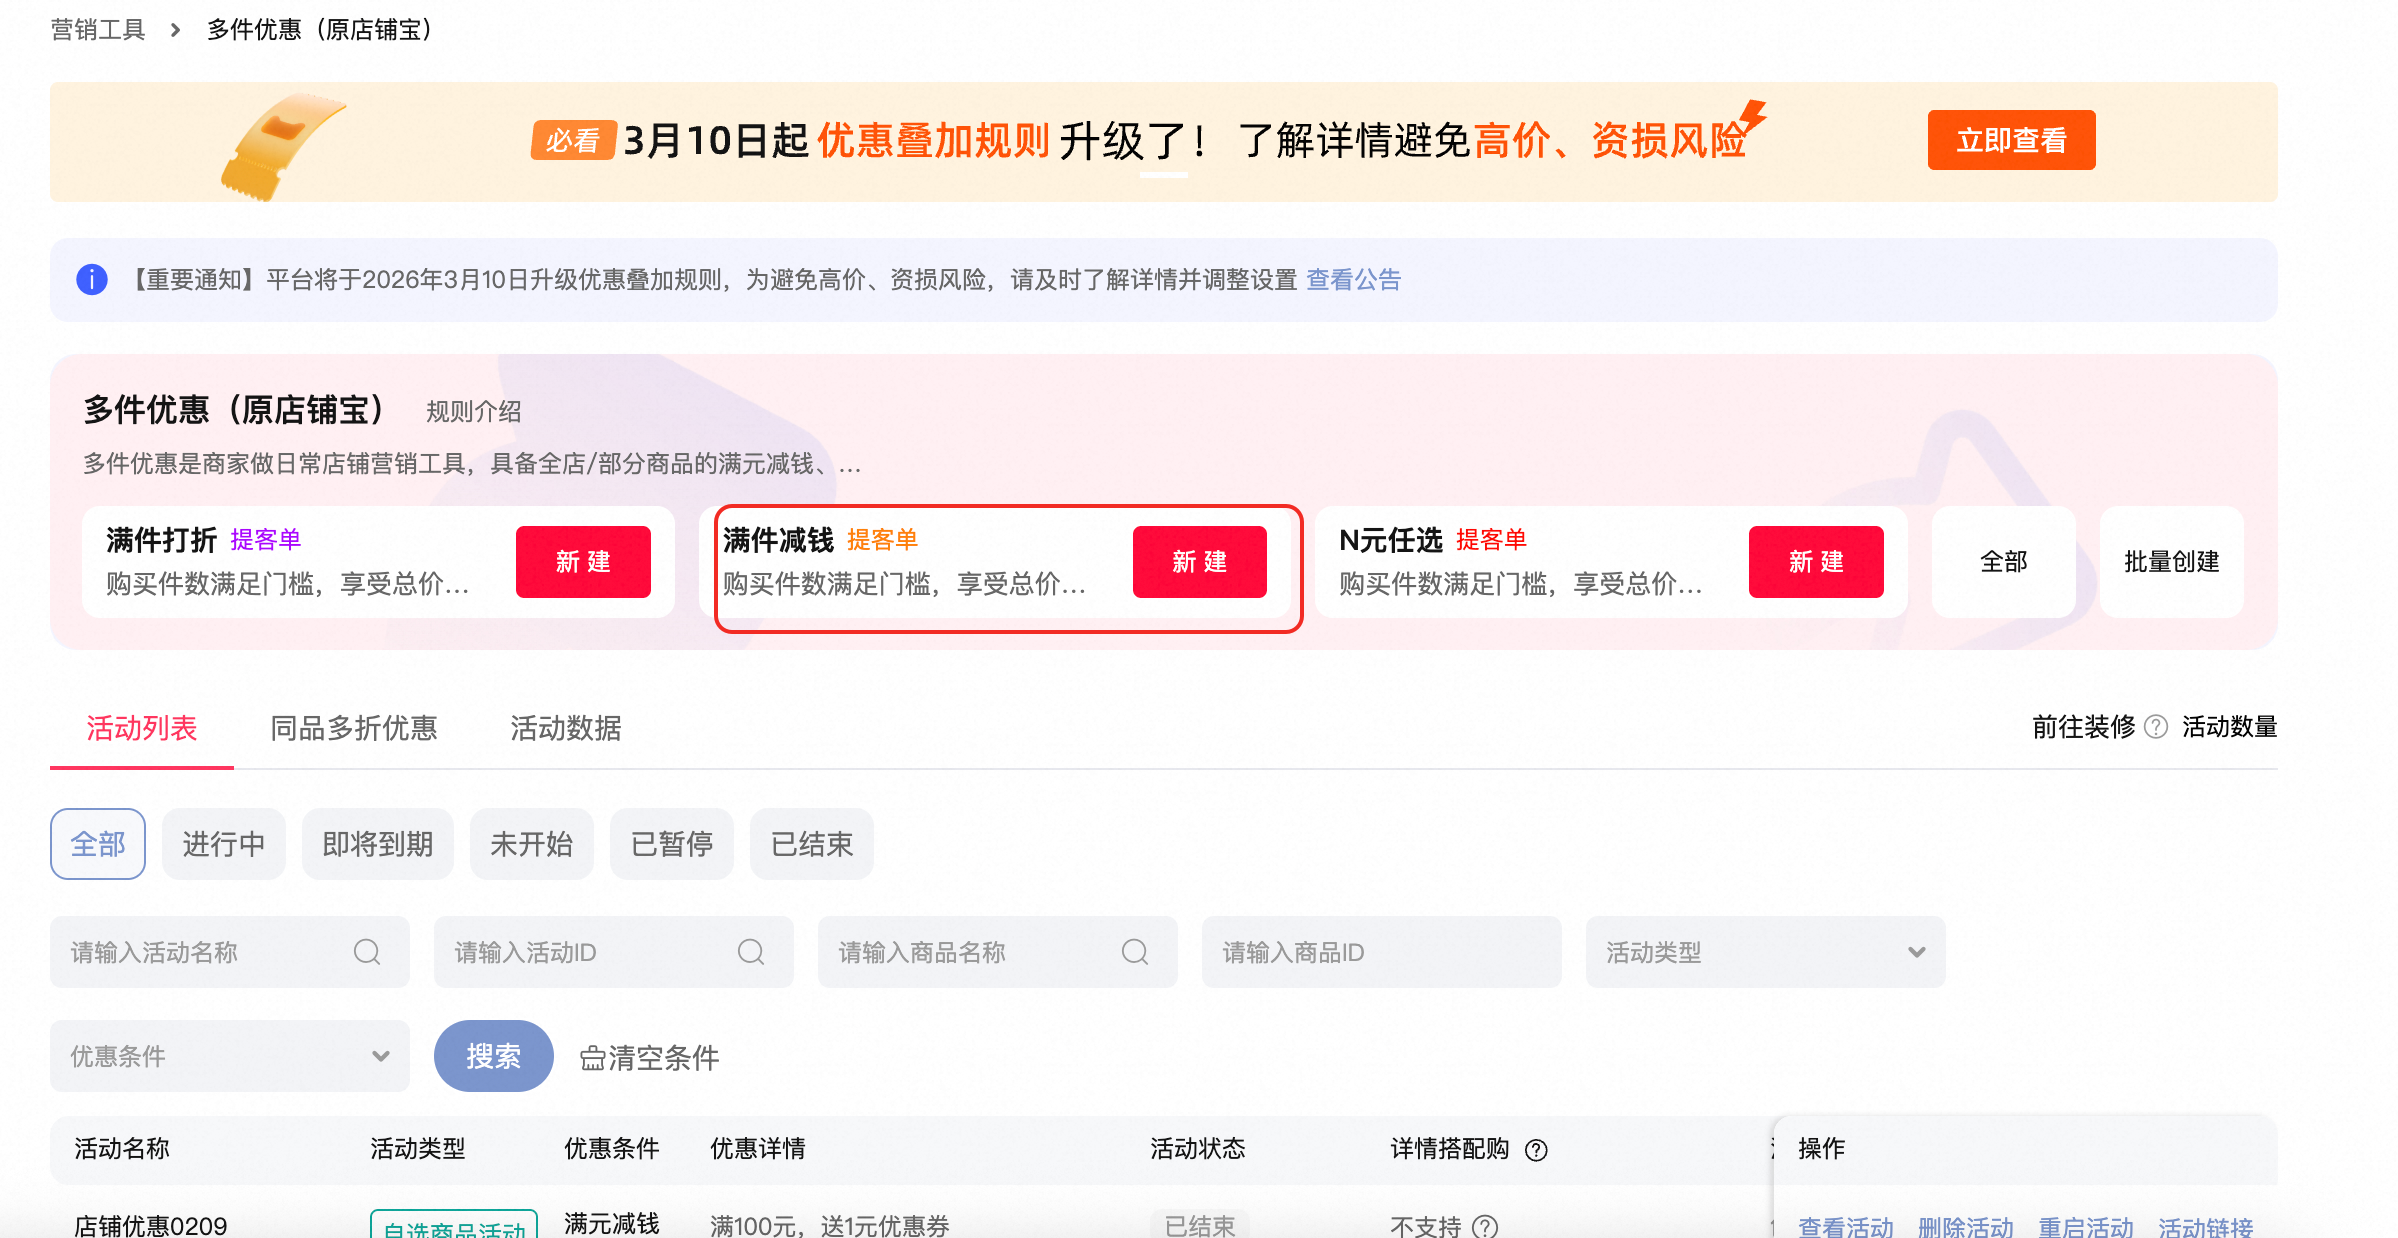Click 批量创建 button
Viewport: 2398px width, 1238px height.
coord(2172,562)
